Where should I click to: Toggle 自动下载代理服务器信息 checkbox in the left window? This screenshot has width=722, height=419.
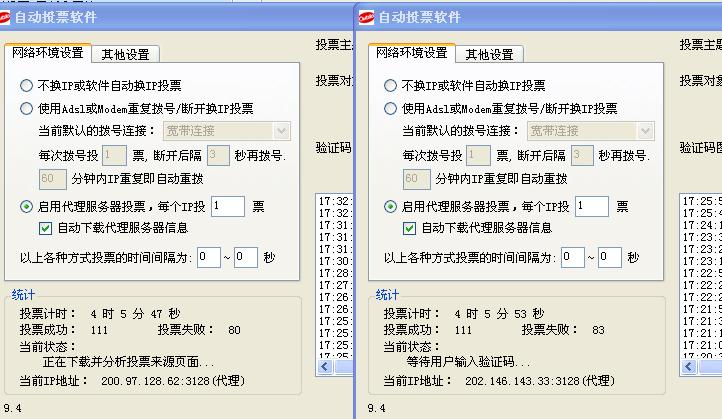(45, 228)
